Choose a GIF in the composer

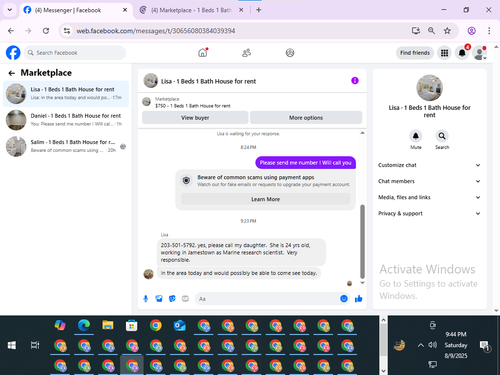(x=185, y=299)
